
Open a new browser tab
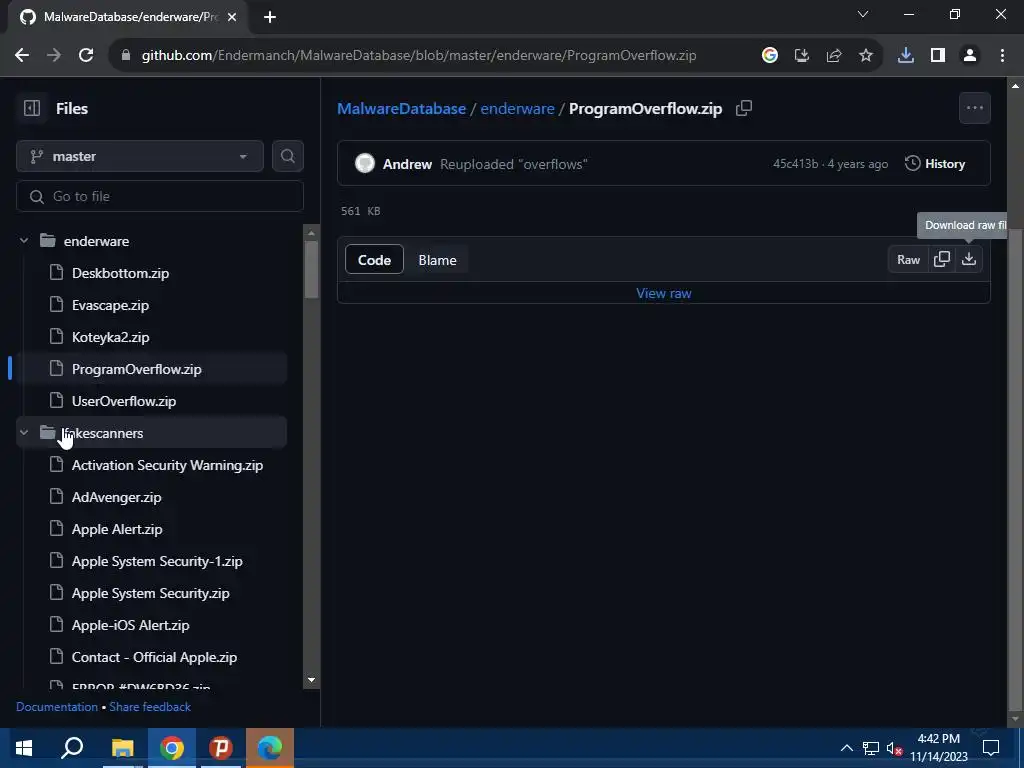coord(270,17)
